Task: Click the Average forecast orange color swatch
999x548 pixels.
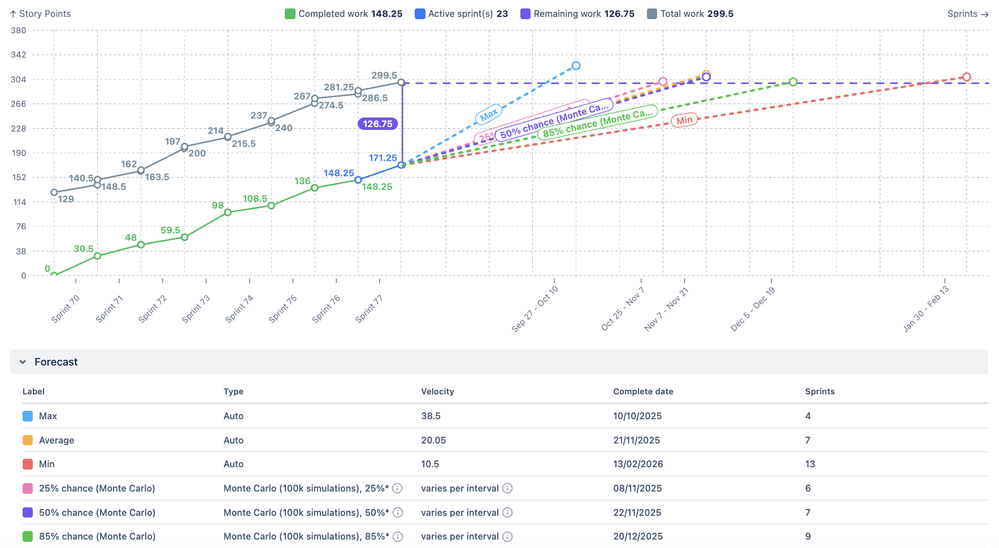Action: click(28, 440)
